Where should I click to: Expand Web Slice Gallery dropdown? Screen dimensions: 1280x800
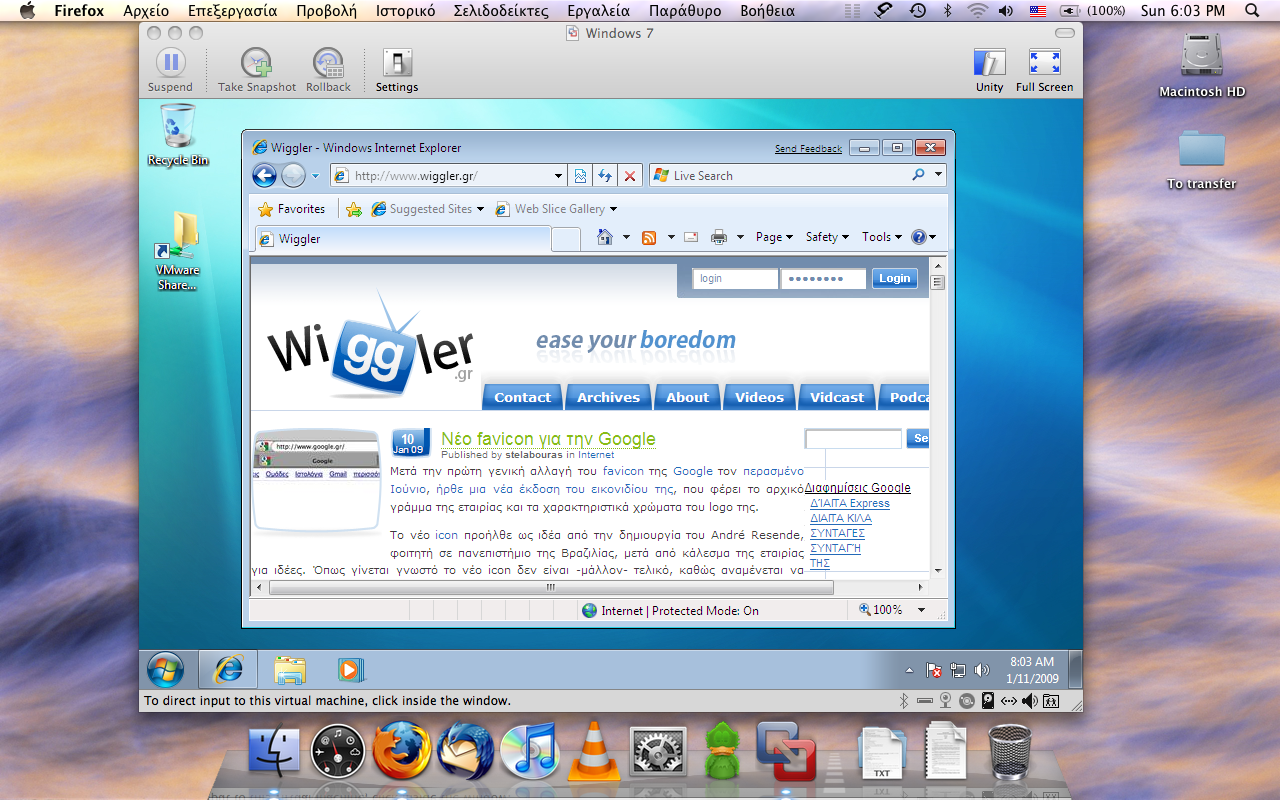613,209
